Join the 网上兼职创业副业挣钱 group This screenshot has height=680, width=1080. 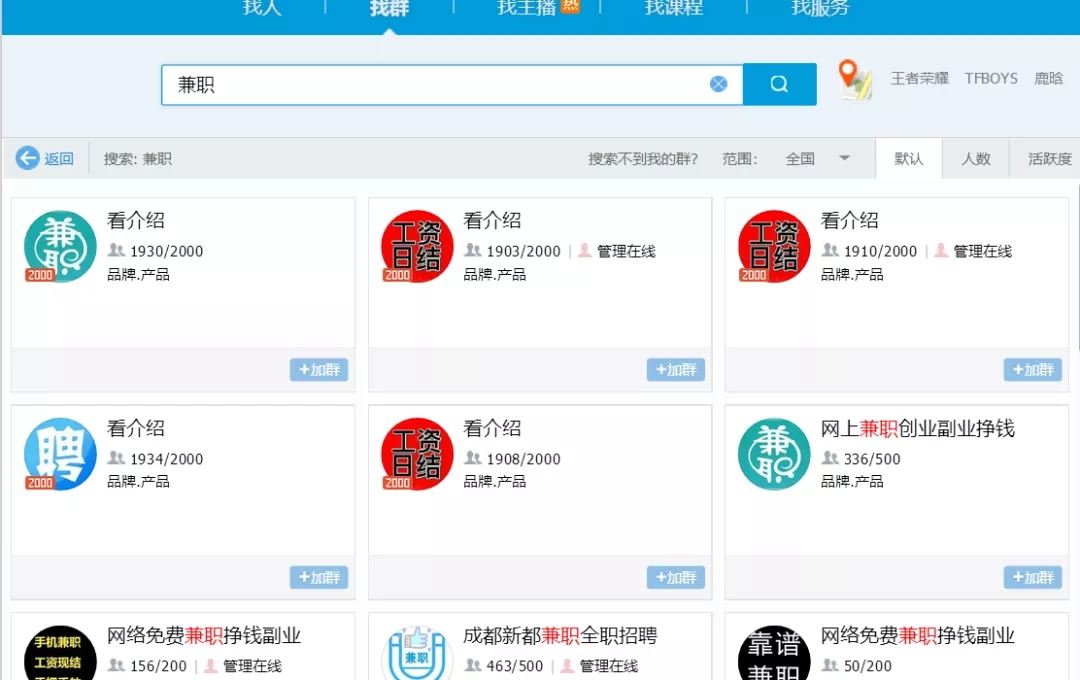click(x=1032, y=577)
